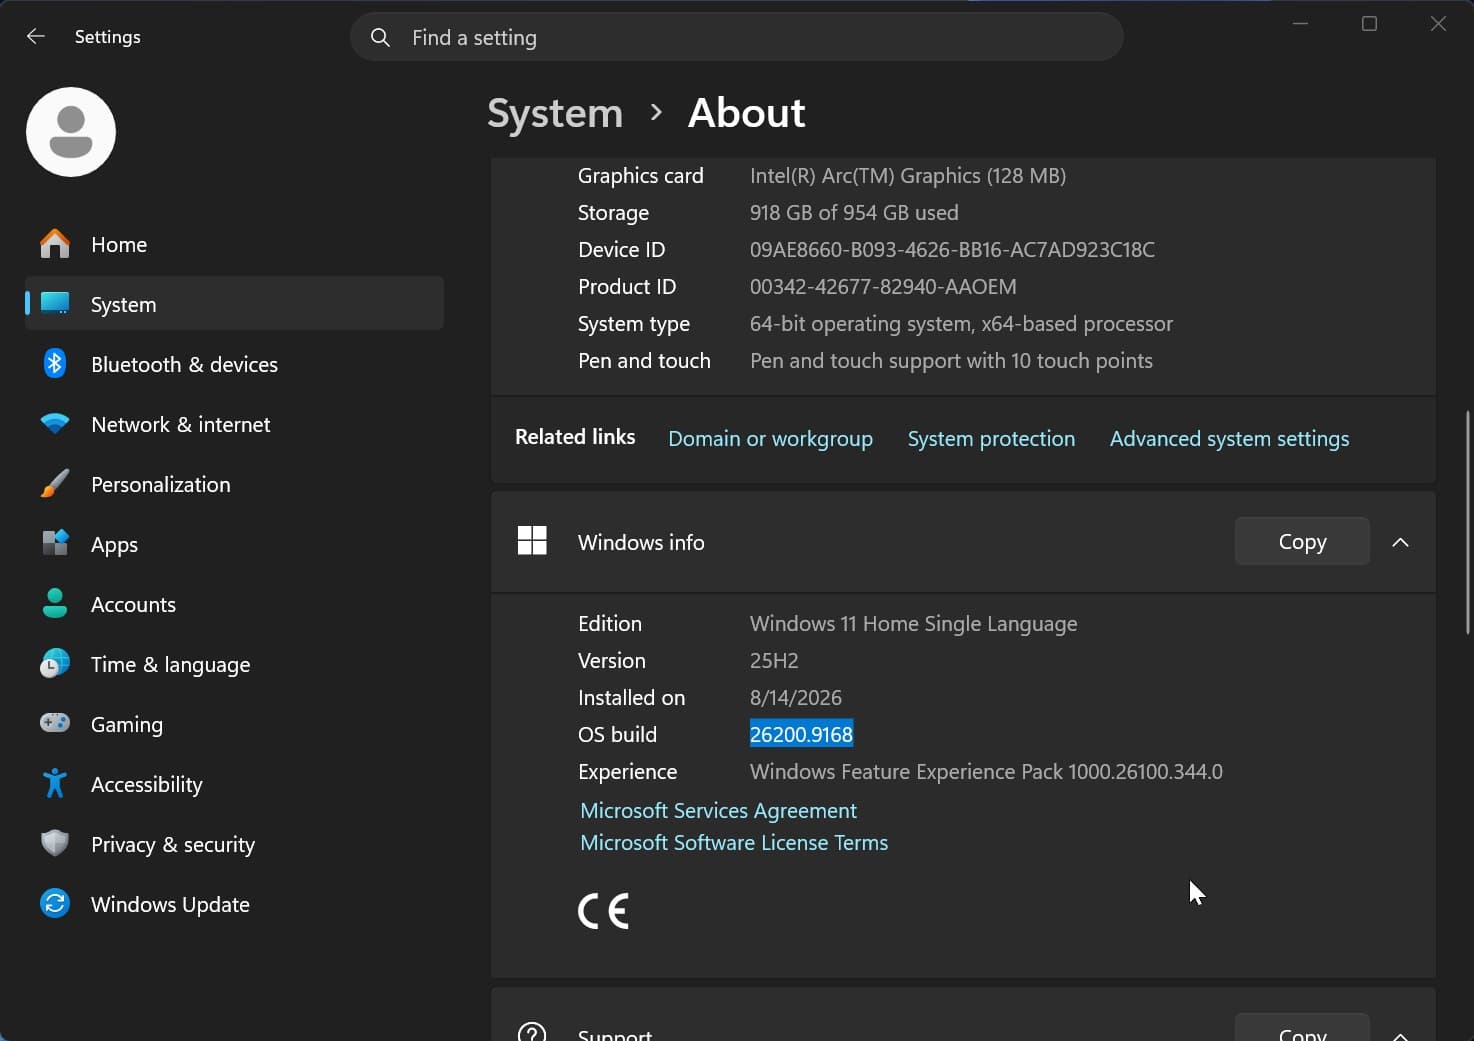This screenshot has width=1474, height=1041.
Task: Click the Personalization paintbrush icon
Action: [55, 484]
